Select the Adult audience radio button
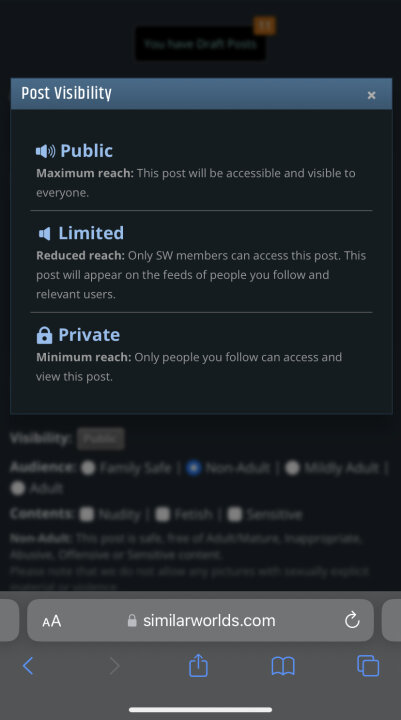This screenshot has height=720, width=401. 17,488
